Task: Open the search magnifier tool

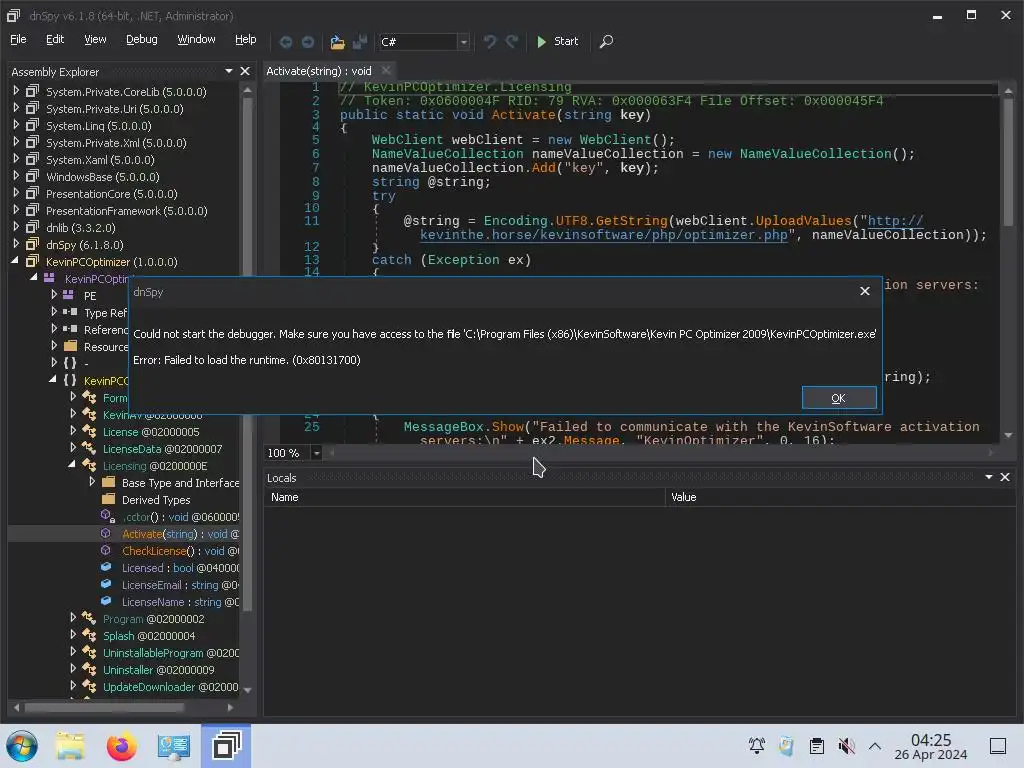Action: (606, 42)
